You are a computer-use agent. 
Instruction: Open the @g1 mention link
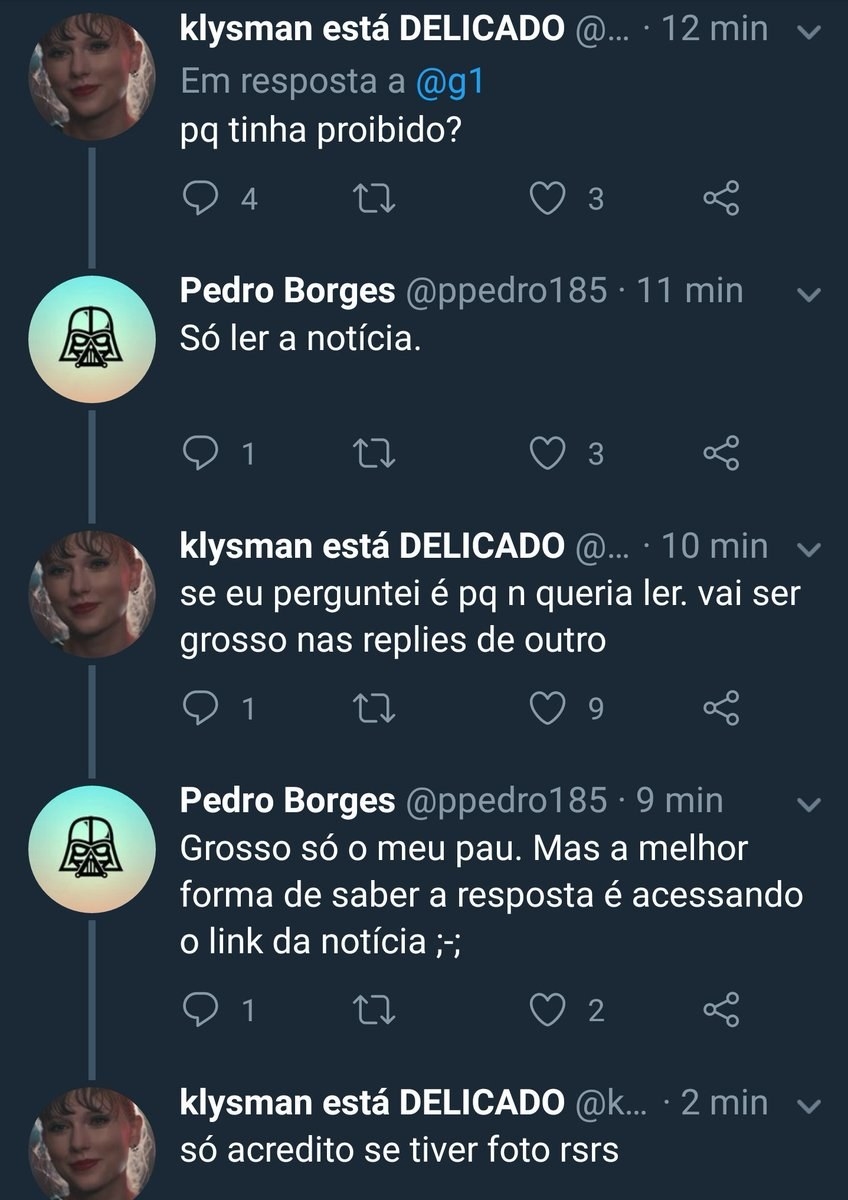pos(449,83)
